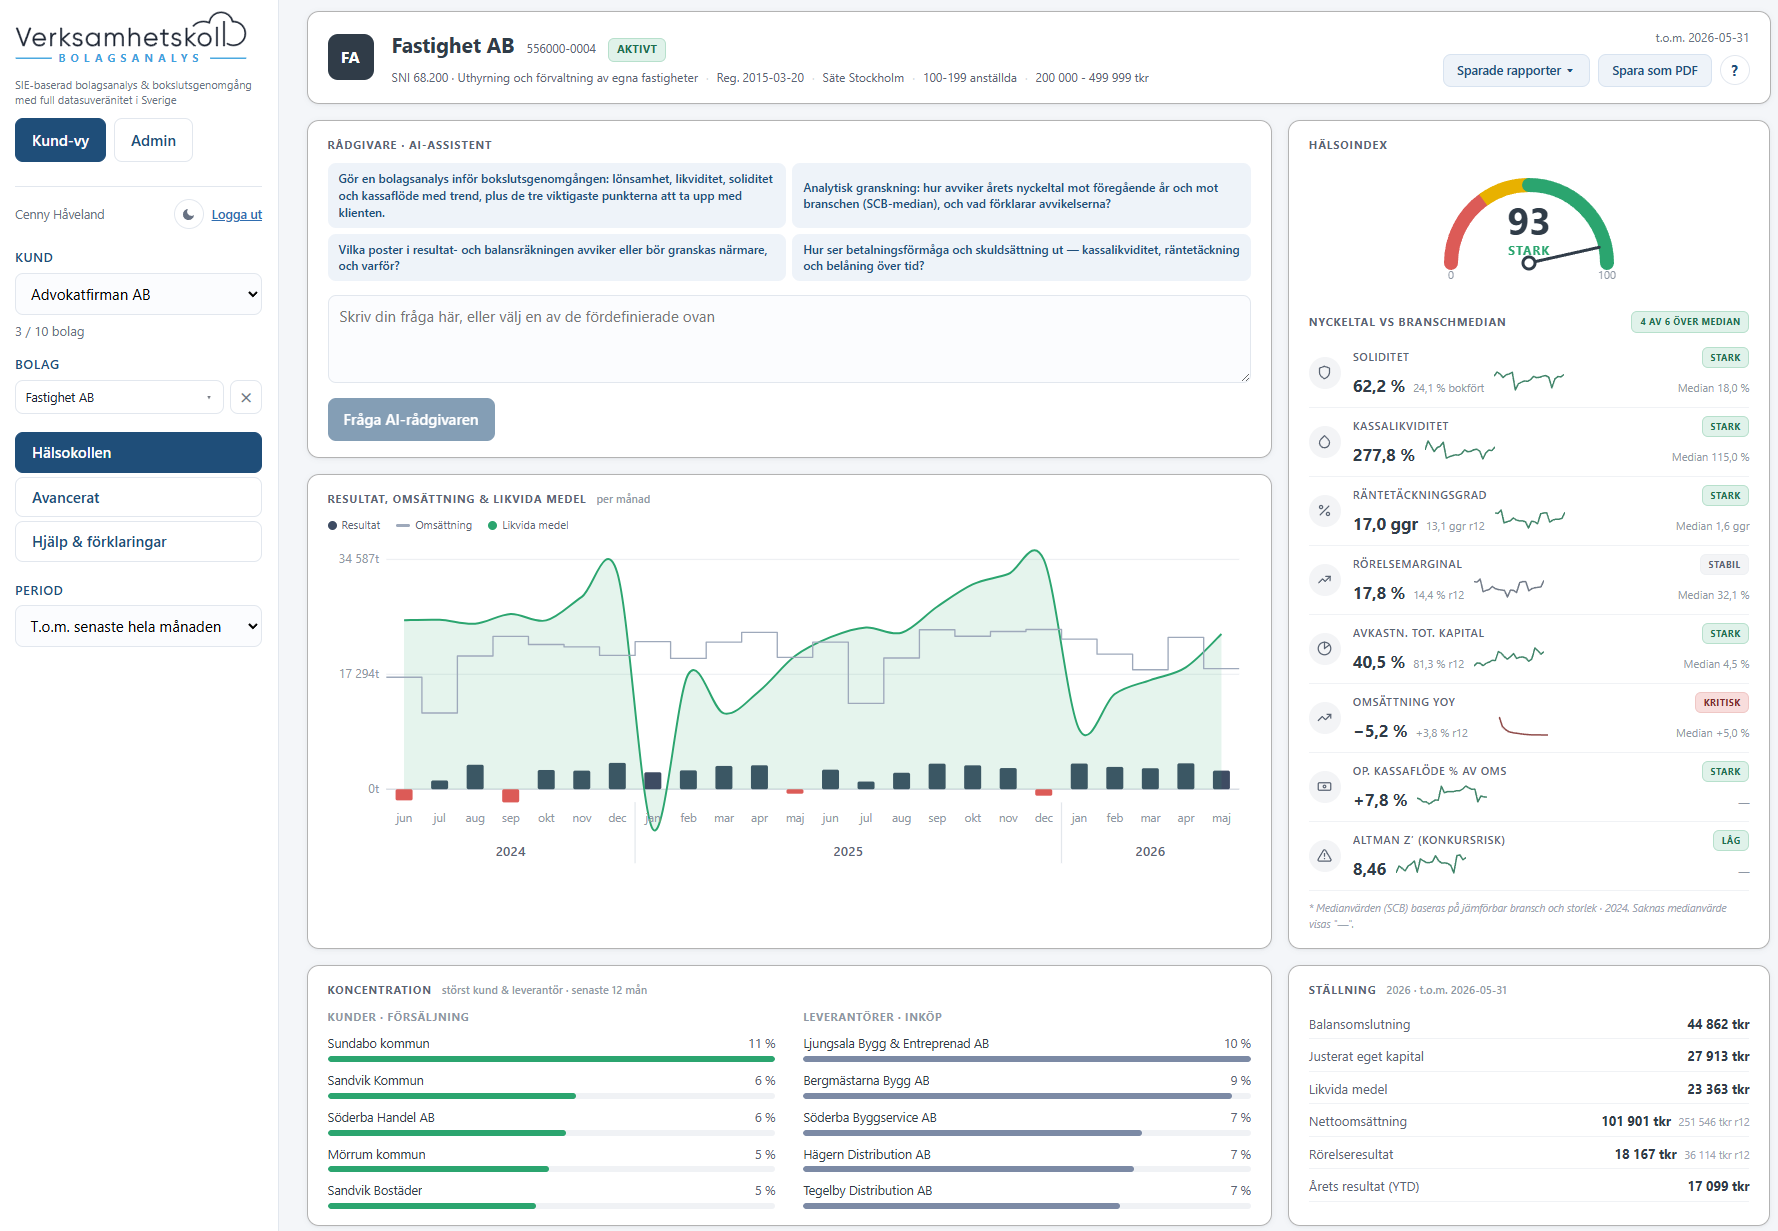Toggle dark mode moon icon
This screenshot has width=1778, height=1231.
coord(189,214)
